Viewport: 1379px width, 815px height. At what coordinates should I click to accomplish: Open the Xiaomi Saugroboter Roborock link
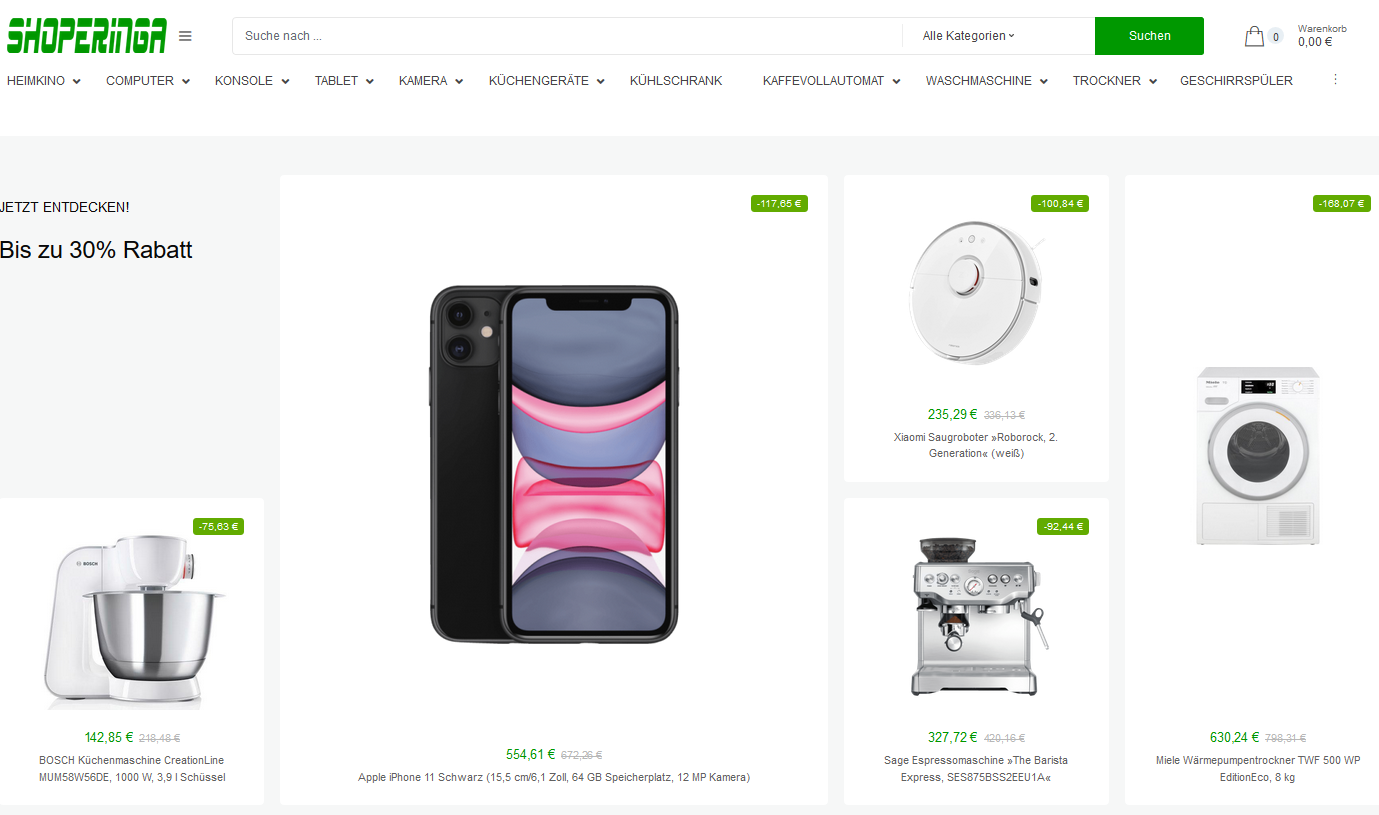pyautogui.click(x=975, y=445)
